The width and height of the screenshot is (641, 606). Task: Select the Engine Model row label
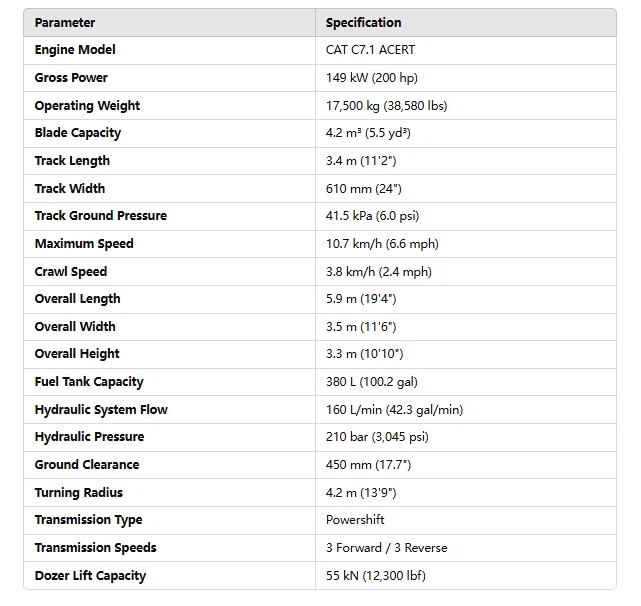click(75, 50)
